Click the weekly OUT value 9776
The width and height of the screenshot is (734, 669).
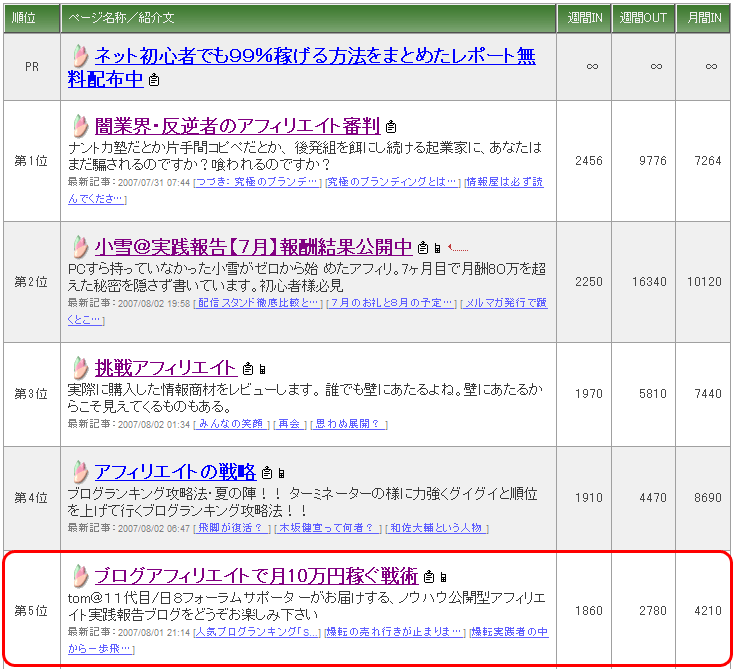653,161
